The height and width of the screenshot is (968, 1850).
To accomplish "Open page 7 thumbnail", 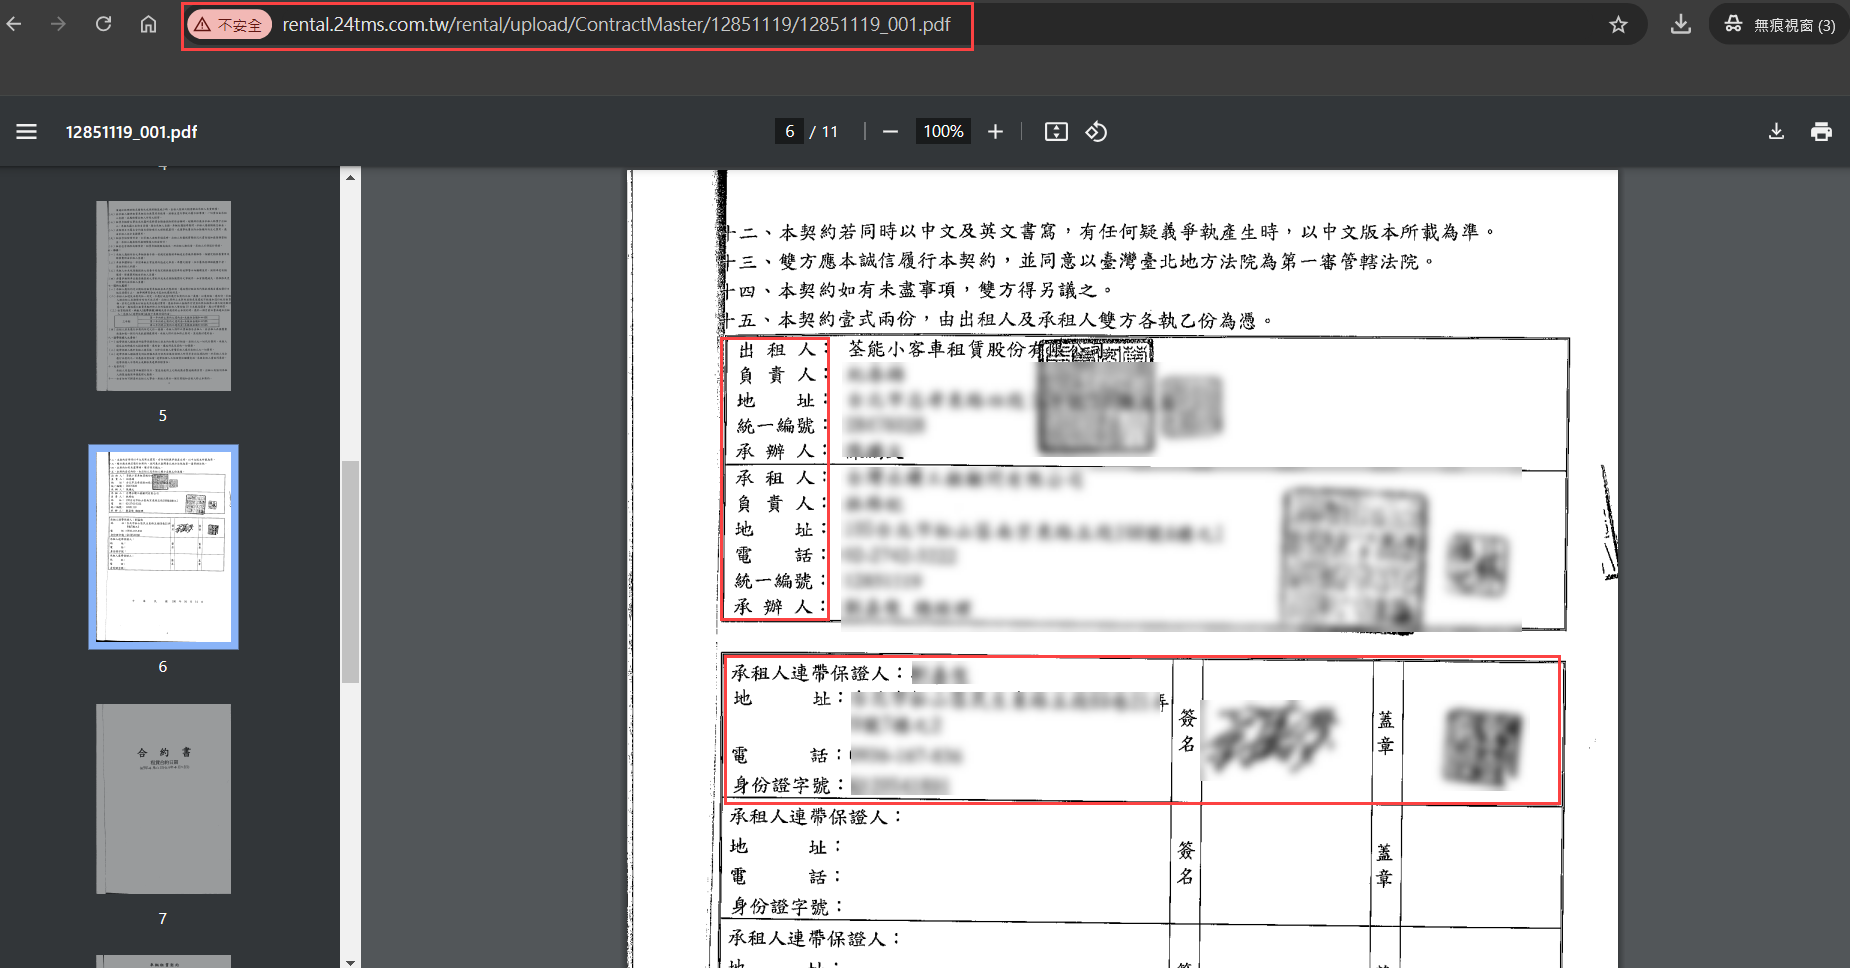I will click(163, 799).
